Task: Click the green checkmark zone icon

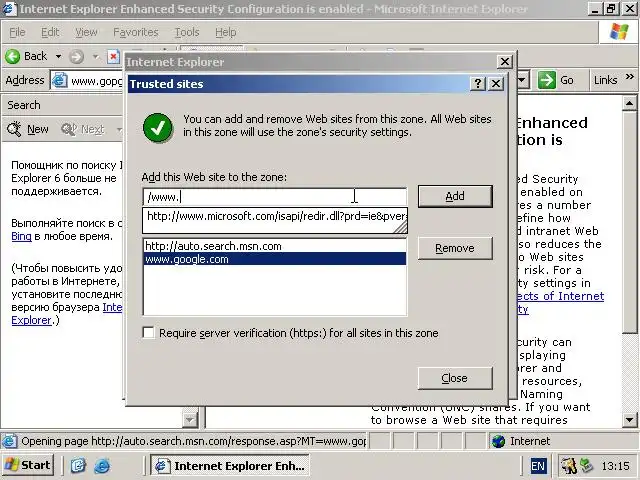Action: [x=158, y=127]
